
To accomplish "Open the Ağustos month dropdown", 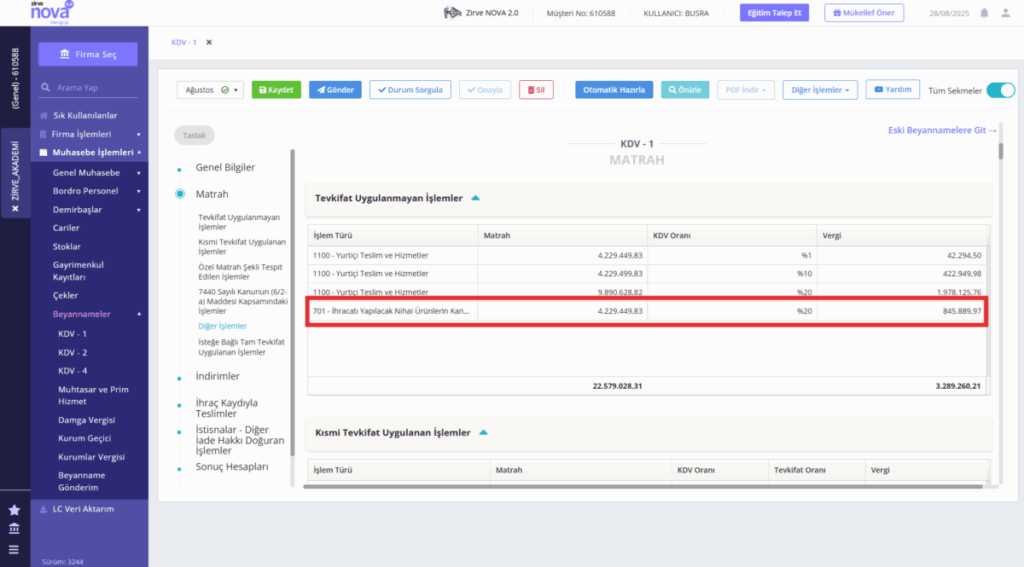I will [210, 90].
